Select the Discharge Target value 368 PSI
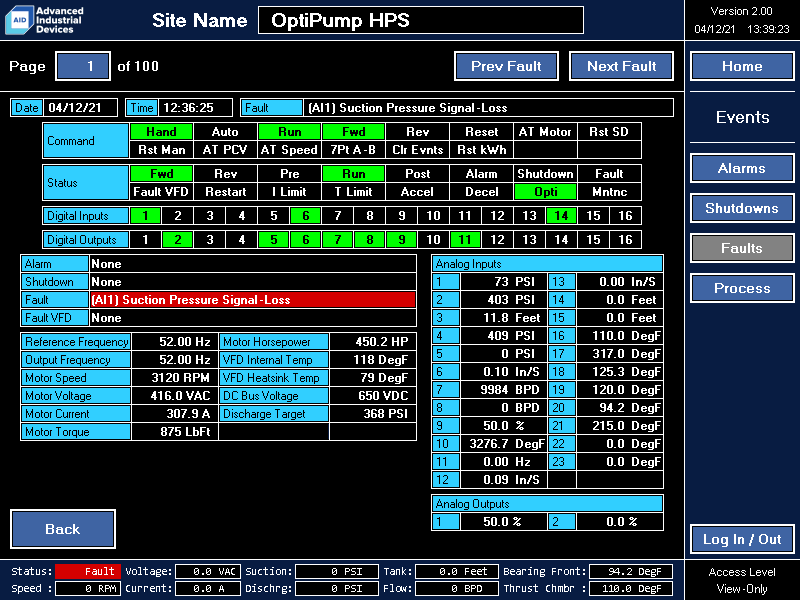 tap(373, 414)
